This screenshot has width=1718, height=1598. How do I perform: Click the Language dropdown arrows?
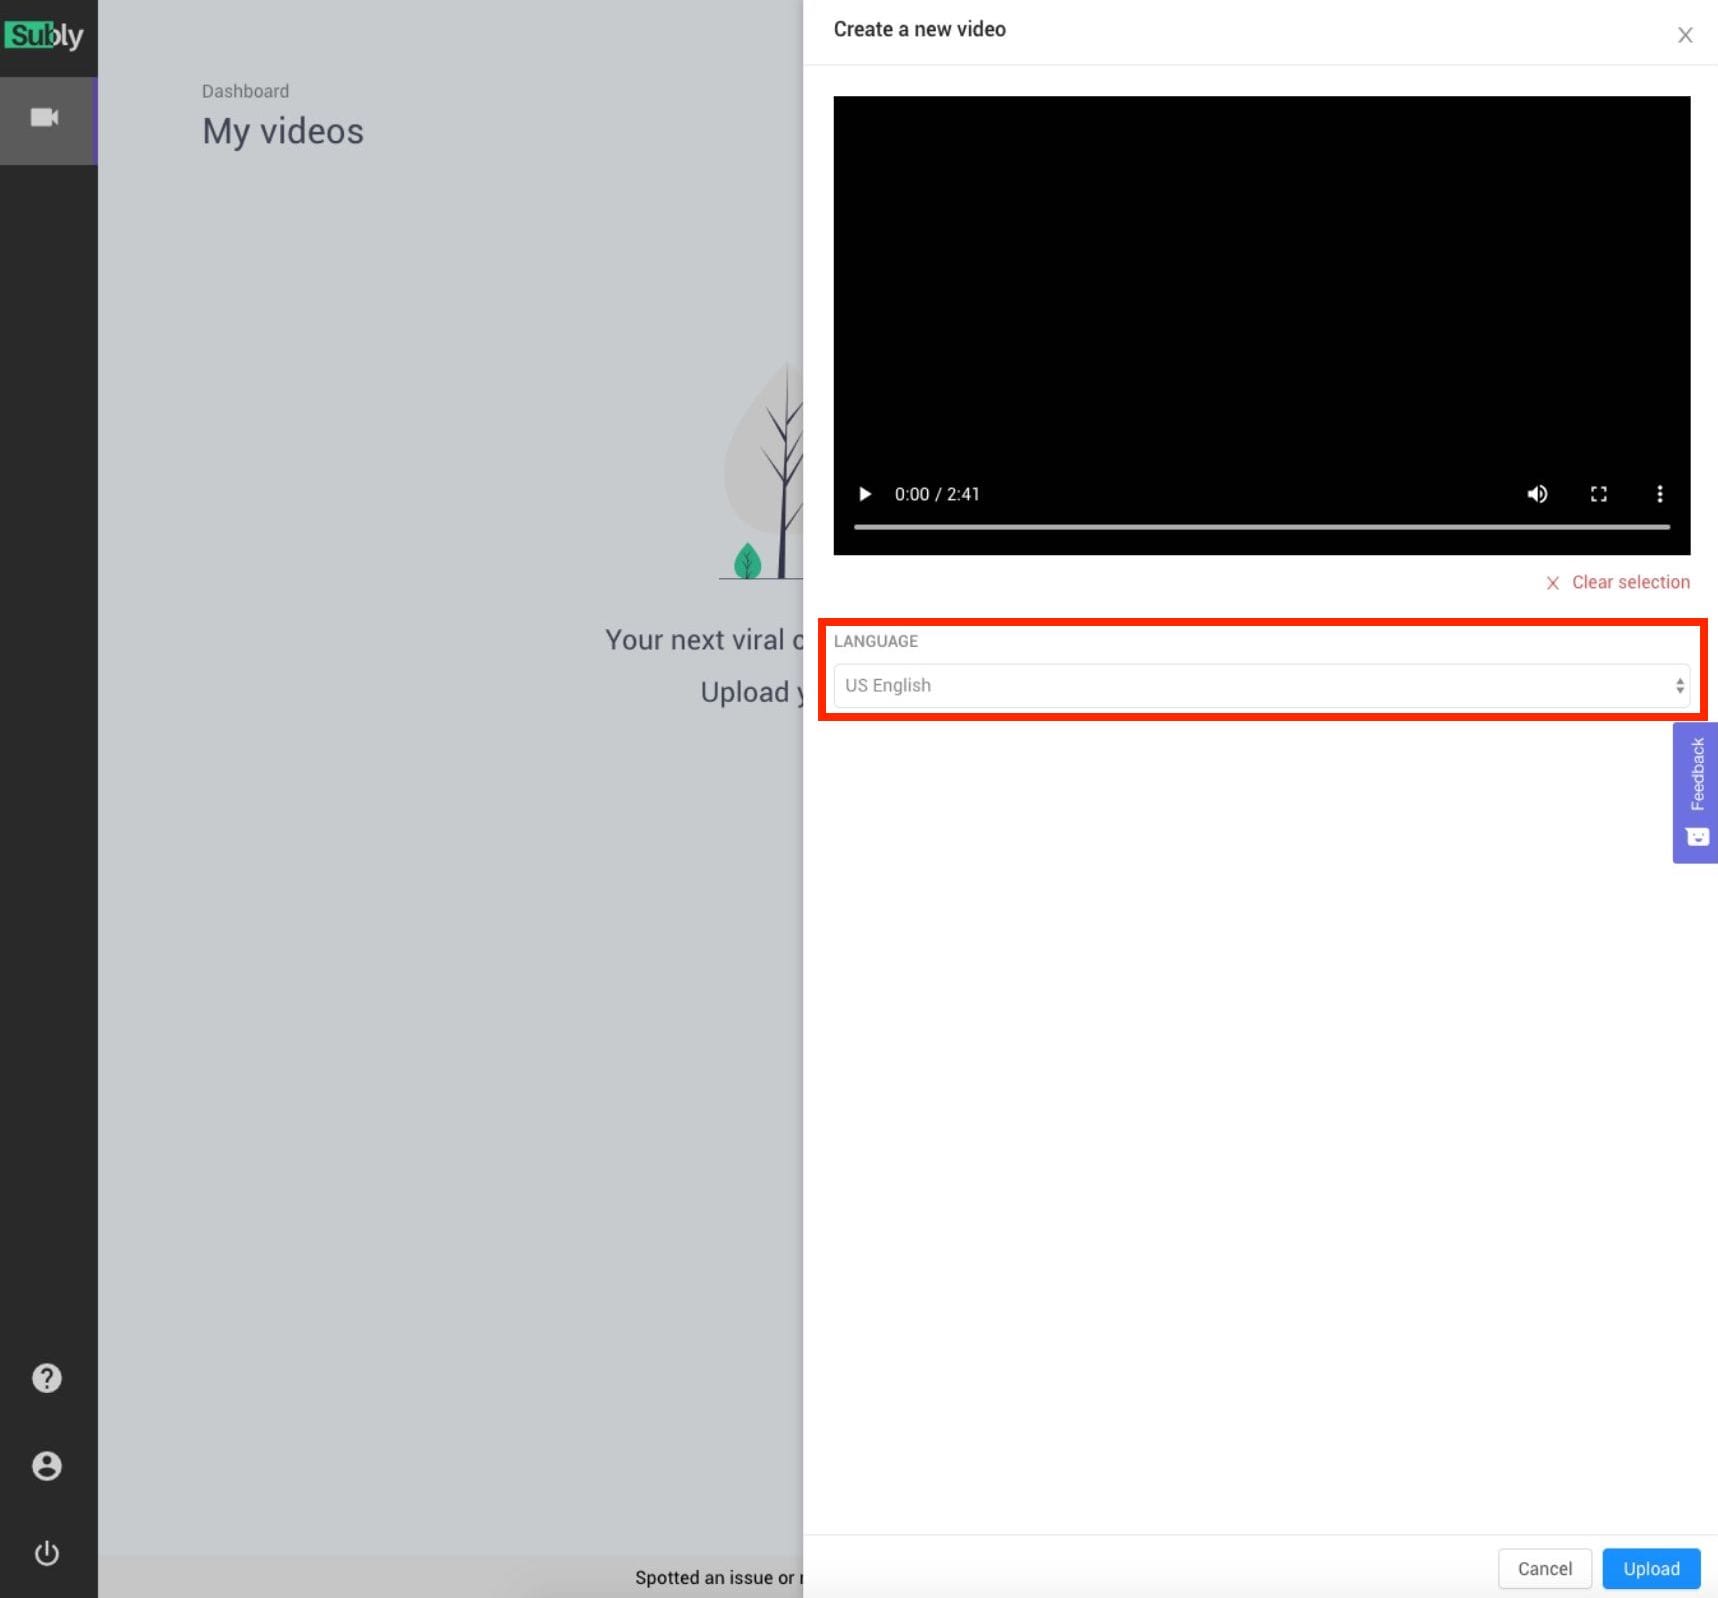(x=1679, y=686)
